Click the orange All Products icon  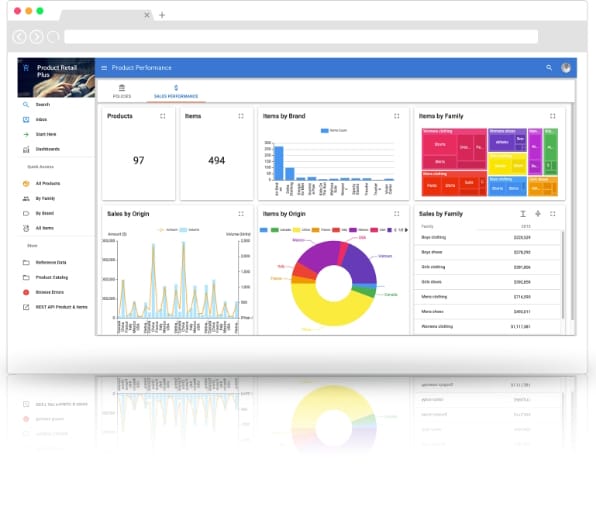(x=26, y=184)
